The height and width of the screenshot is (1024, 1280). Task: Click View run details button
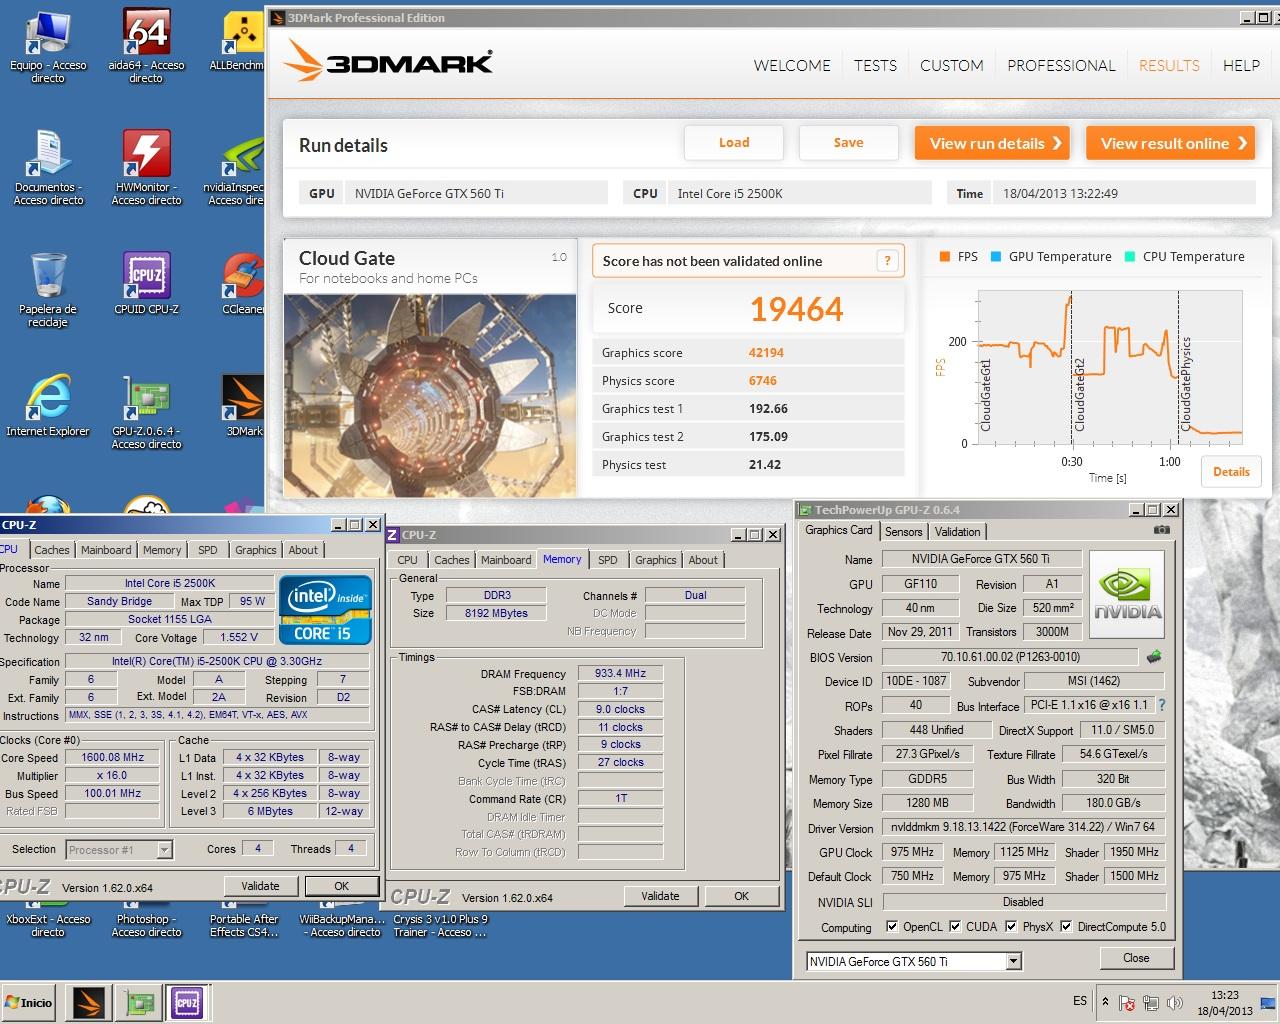tap(992, 143)
